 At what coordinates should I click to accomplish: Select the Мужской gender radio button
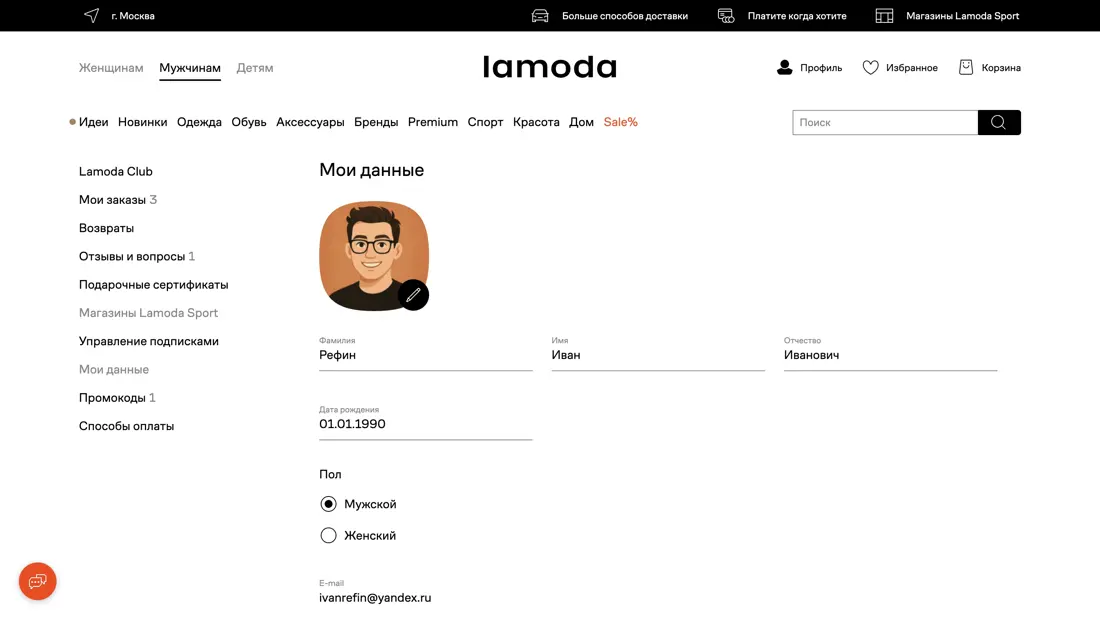(x=328, y=504)
